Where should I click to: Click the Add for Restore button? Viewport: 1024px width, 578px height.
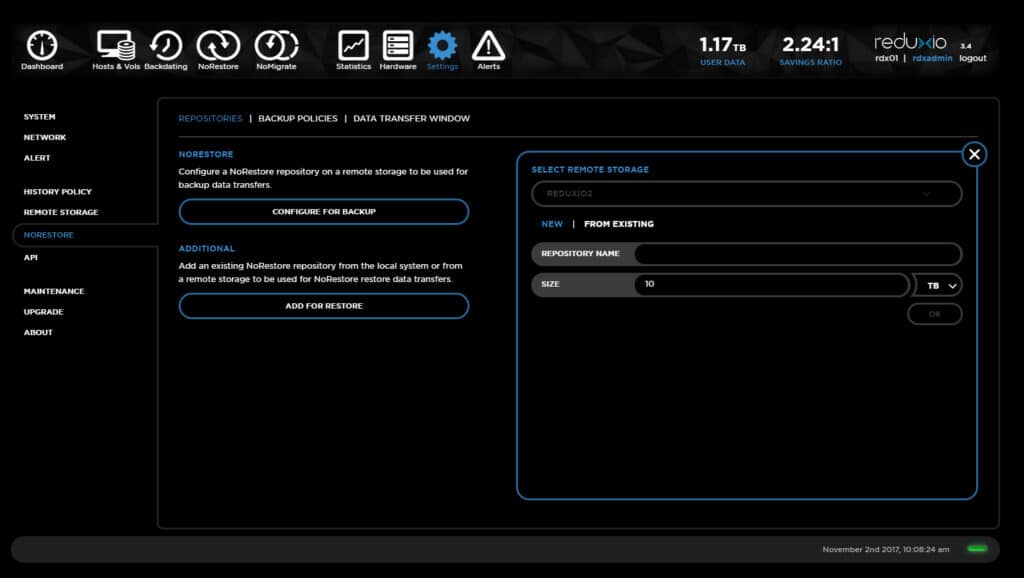(x=324, y=306)
